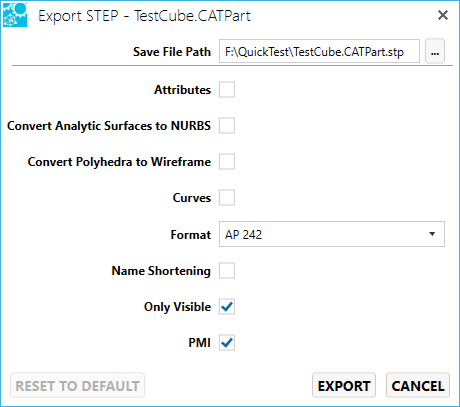460x407 pixels.
Task: Tick the Convert Polyhedra to Wireframe box
Action: [x=227, y=162]
